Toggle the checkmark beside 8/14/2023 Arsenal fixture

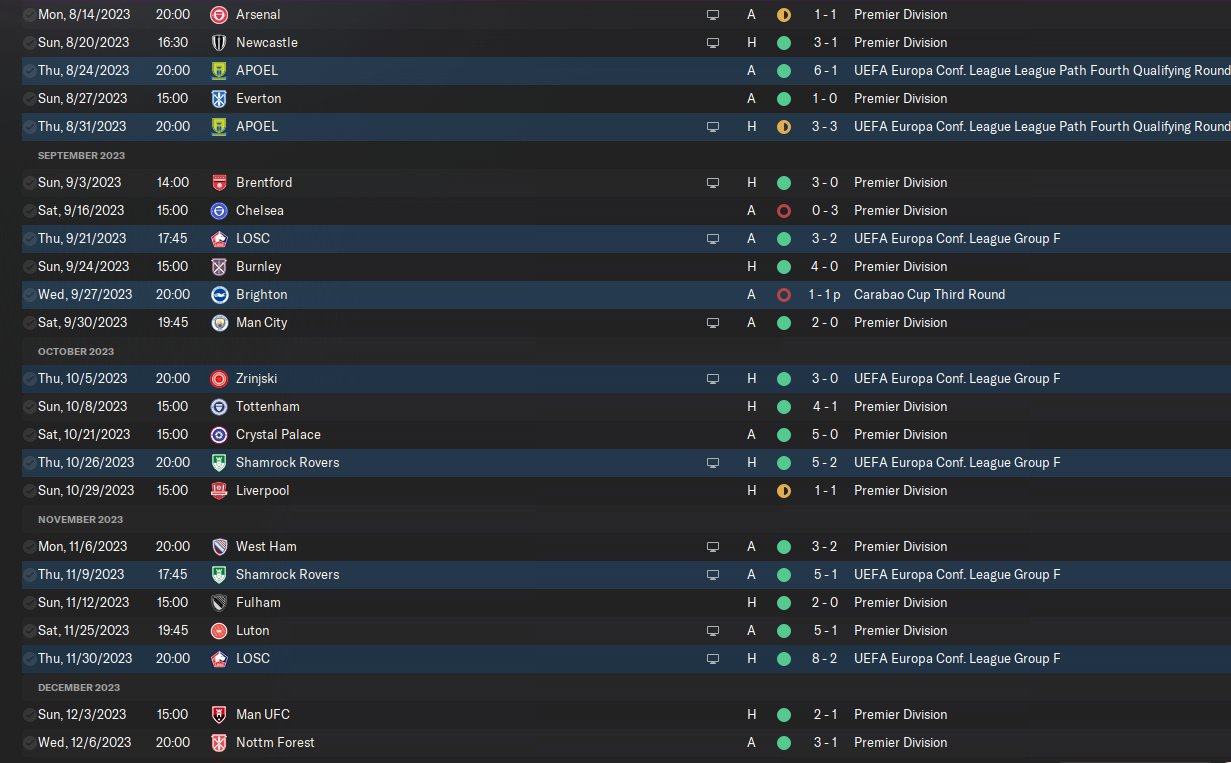[27, 15]
